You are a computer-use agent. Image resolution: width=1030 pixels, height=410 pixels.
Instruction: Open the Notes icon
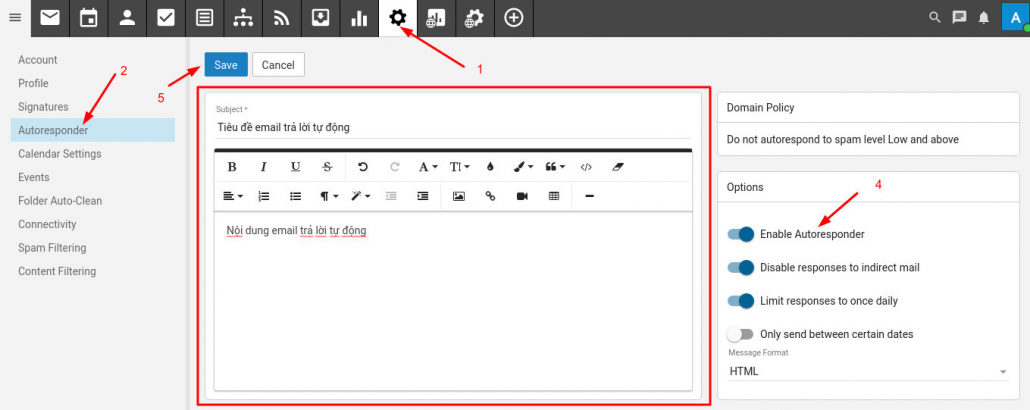tap(204, 18)
